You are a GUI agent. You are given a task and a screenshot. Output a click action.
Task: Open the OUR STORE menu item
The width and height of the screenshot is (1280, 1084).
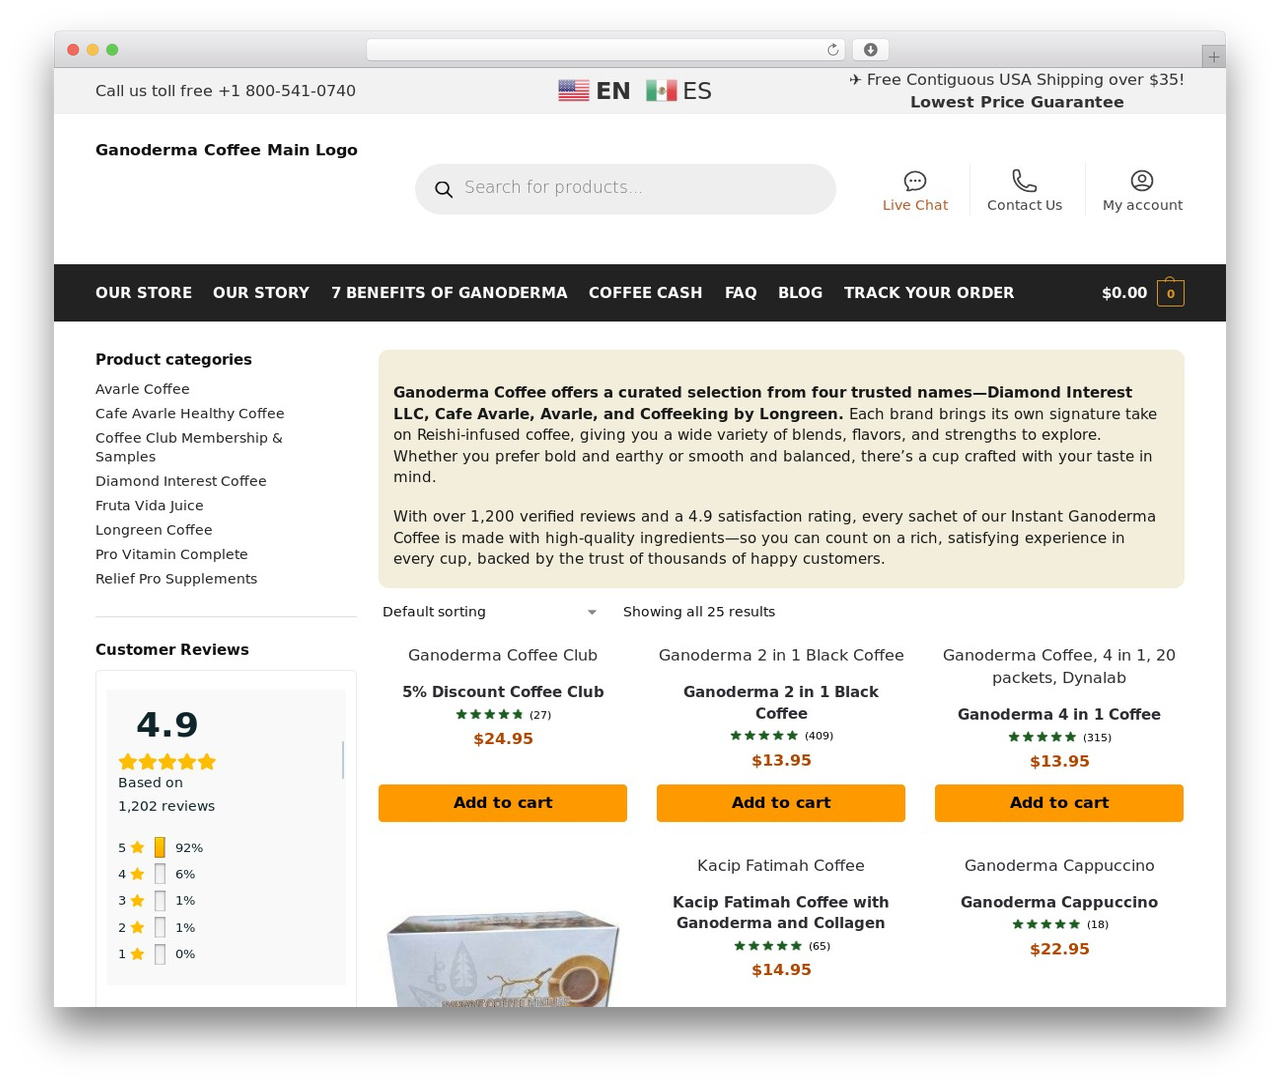point(144,293)
